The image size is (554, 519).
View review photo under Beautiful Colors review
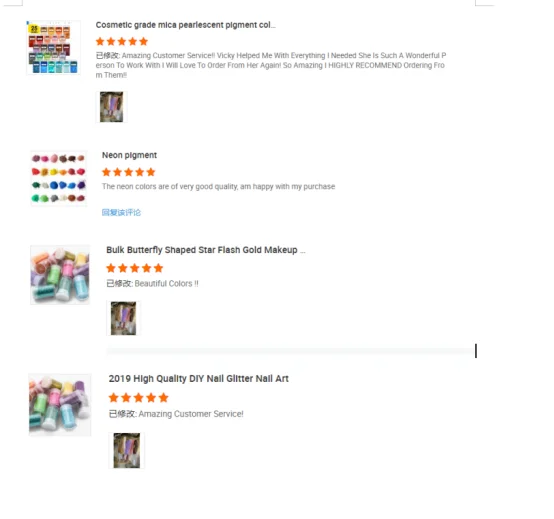tap(123, 318)
